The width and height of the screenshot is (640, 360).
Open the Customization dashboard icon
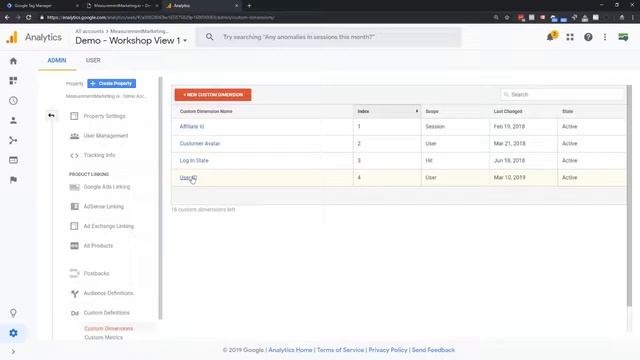point(13,80)
